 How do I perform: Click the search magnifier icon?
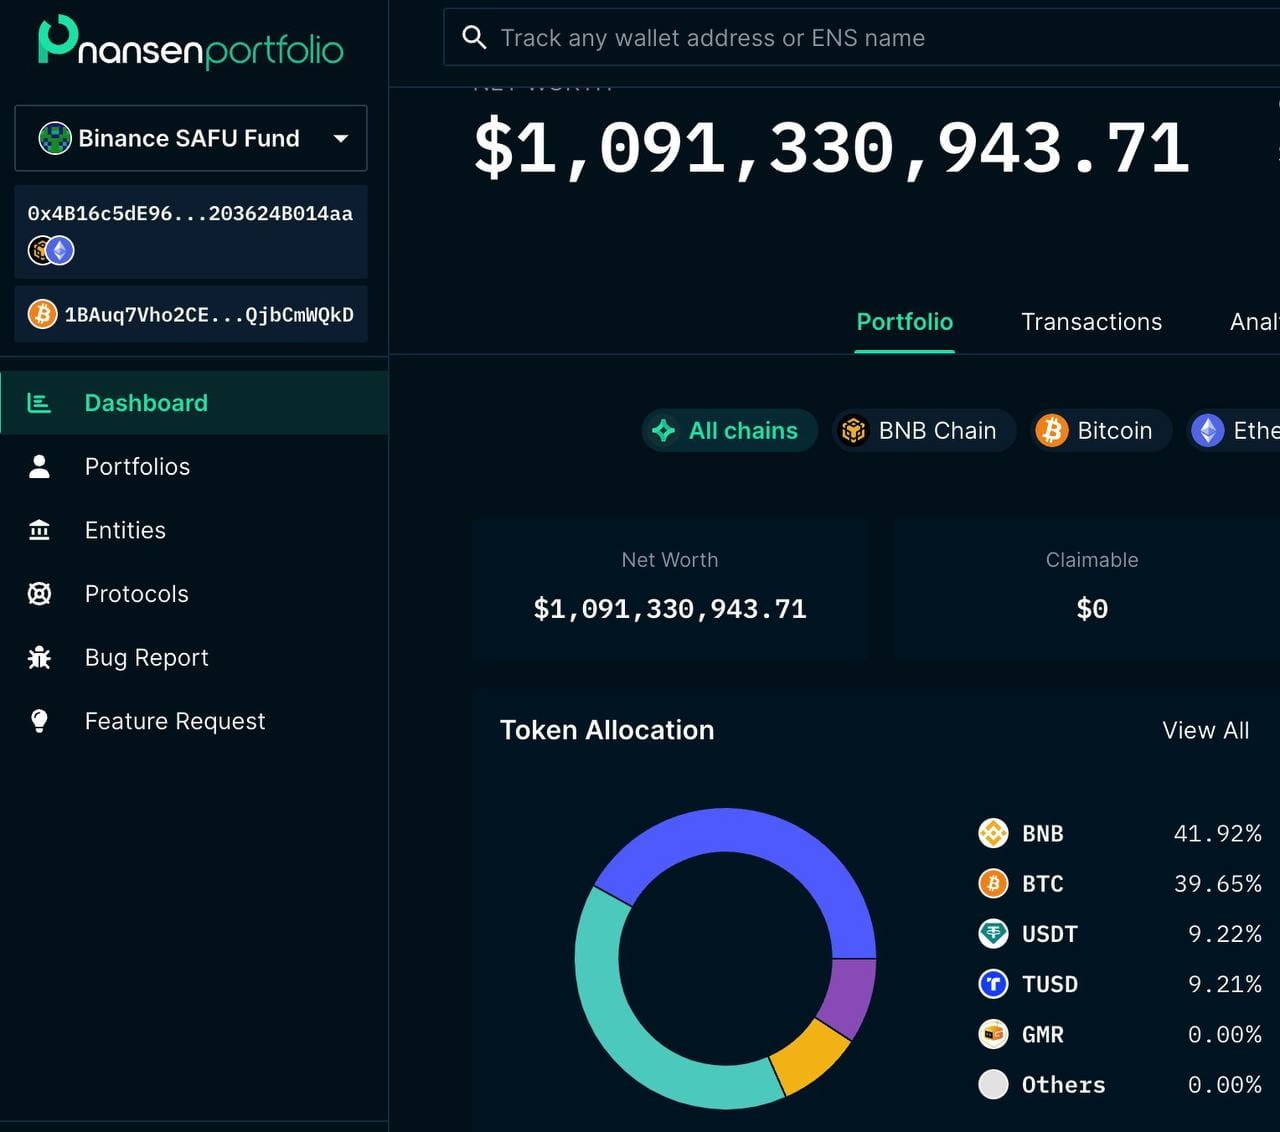[x=474, y=38]
